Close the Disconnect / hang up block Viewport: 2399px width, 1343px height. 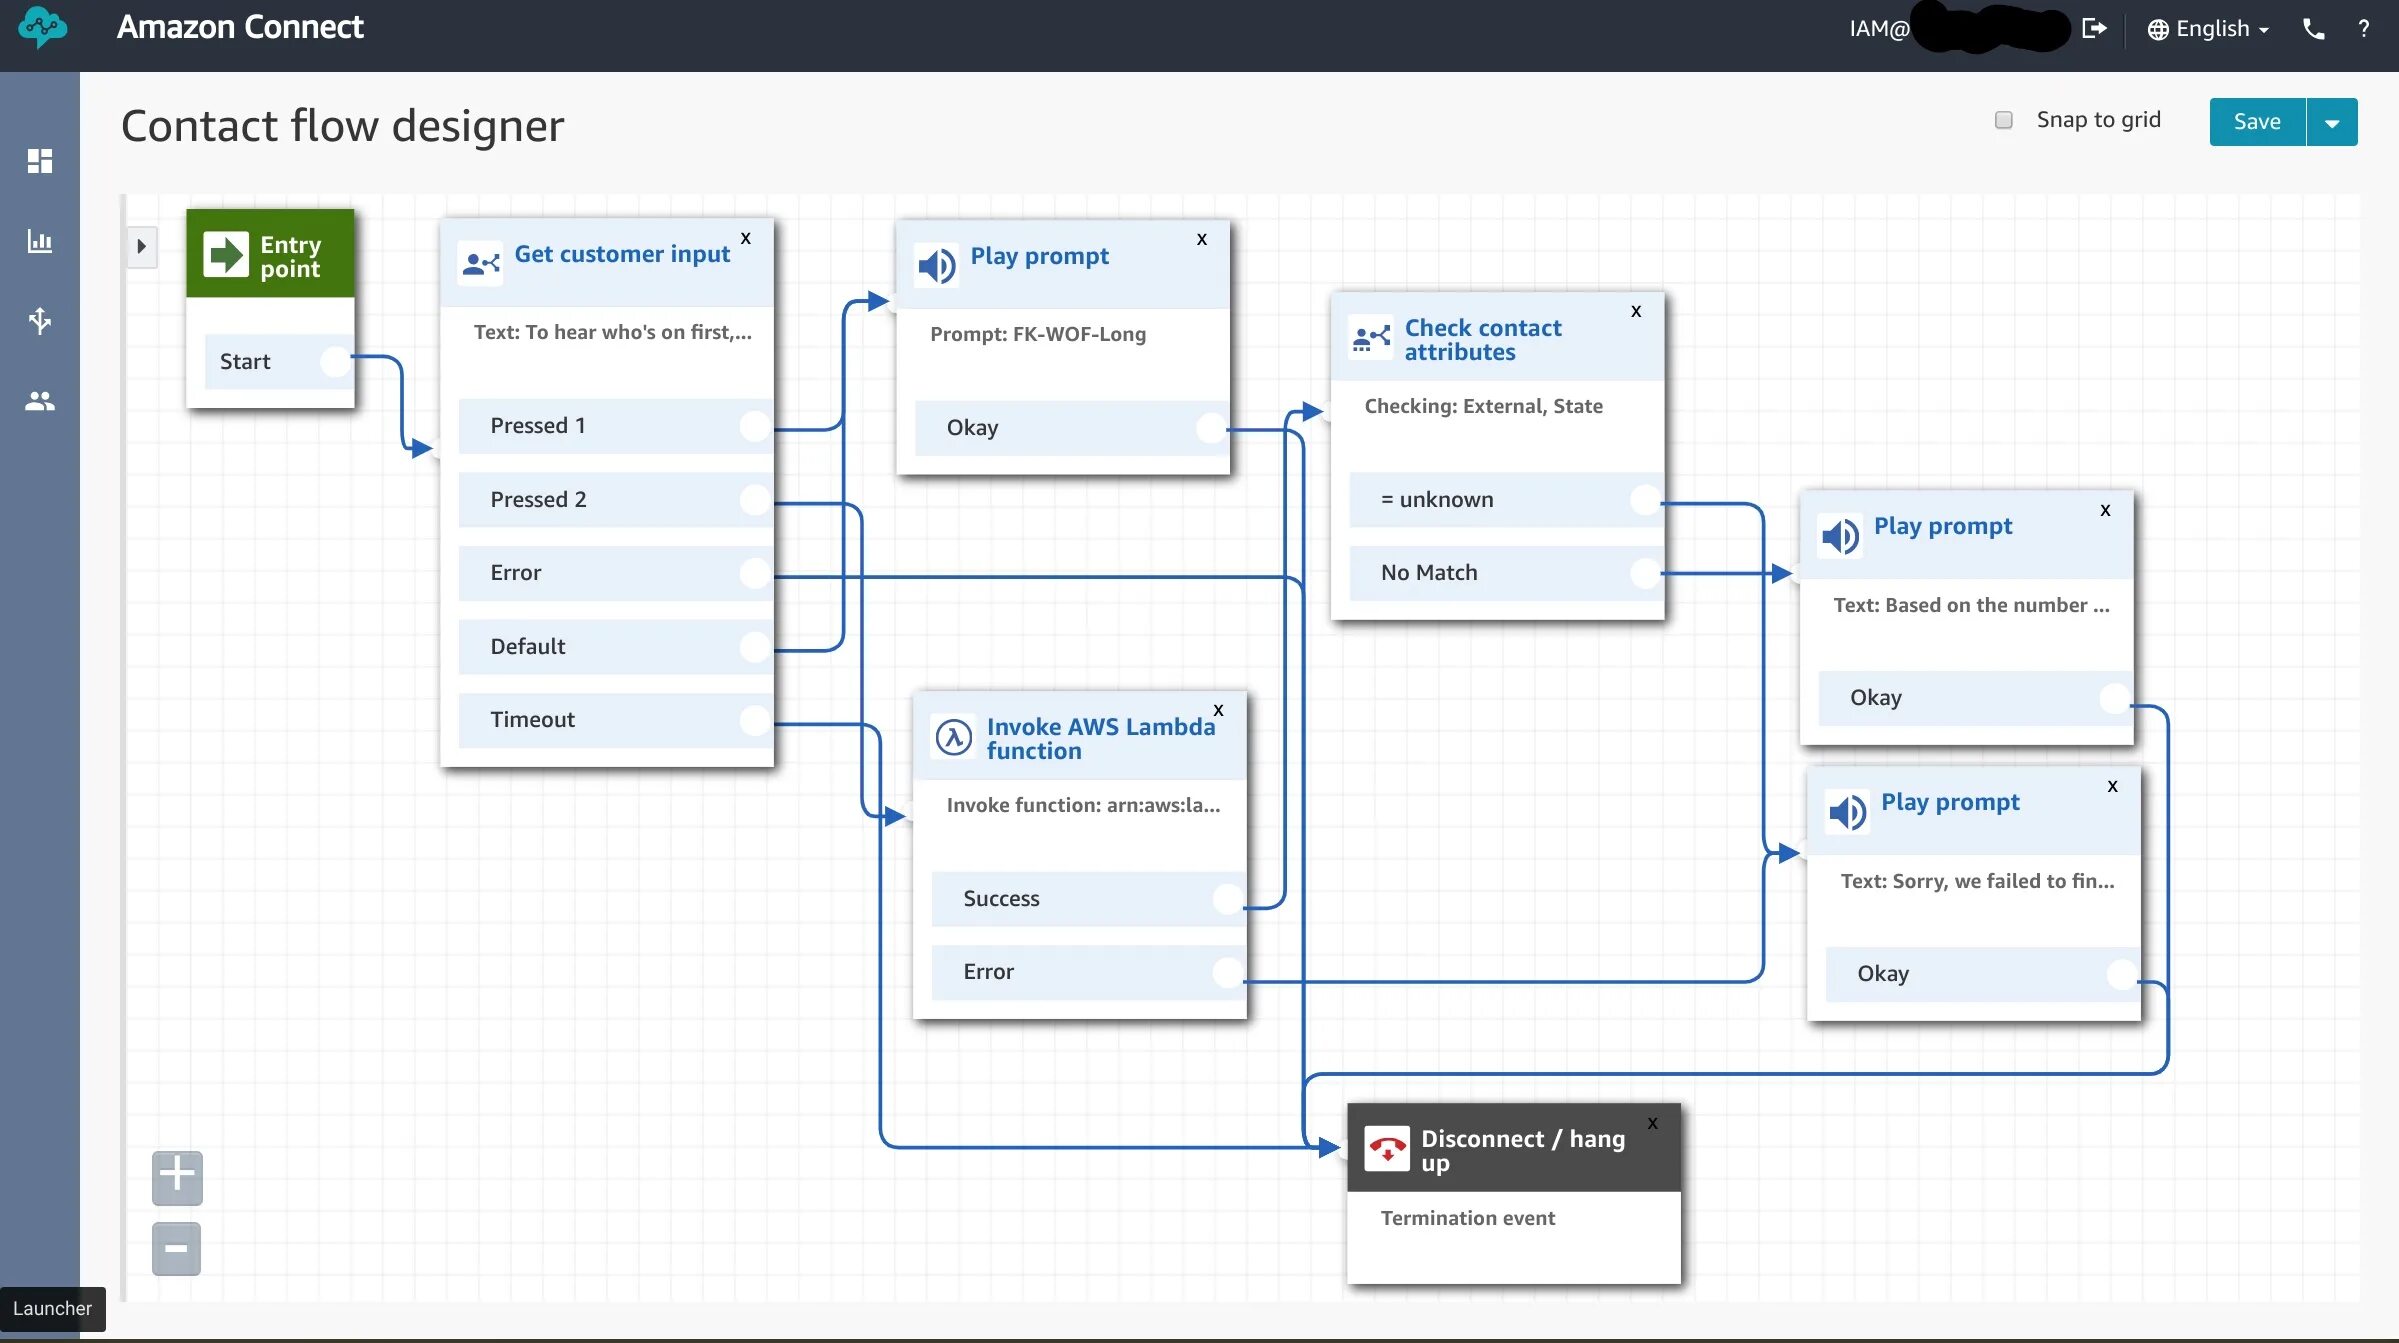click(x=1652, y=1123)
